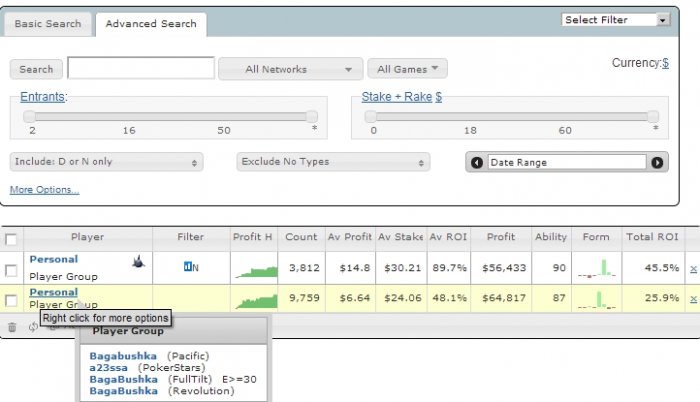Click the next date range arrow
Viewport: 700px width, 402px height.
click(657, 163)
